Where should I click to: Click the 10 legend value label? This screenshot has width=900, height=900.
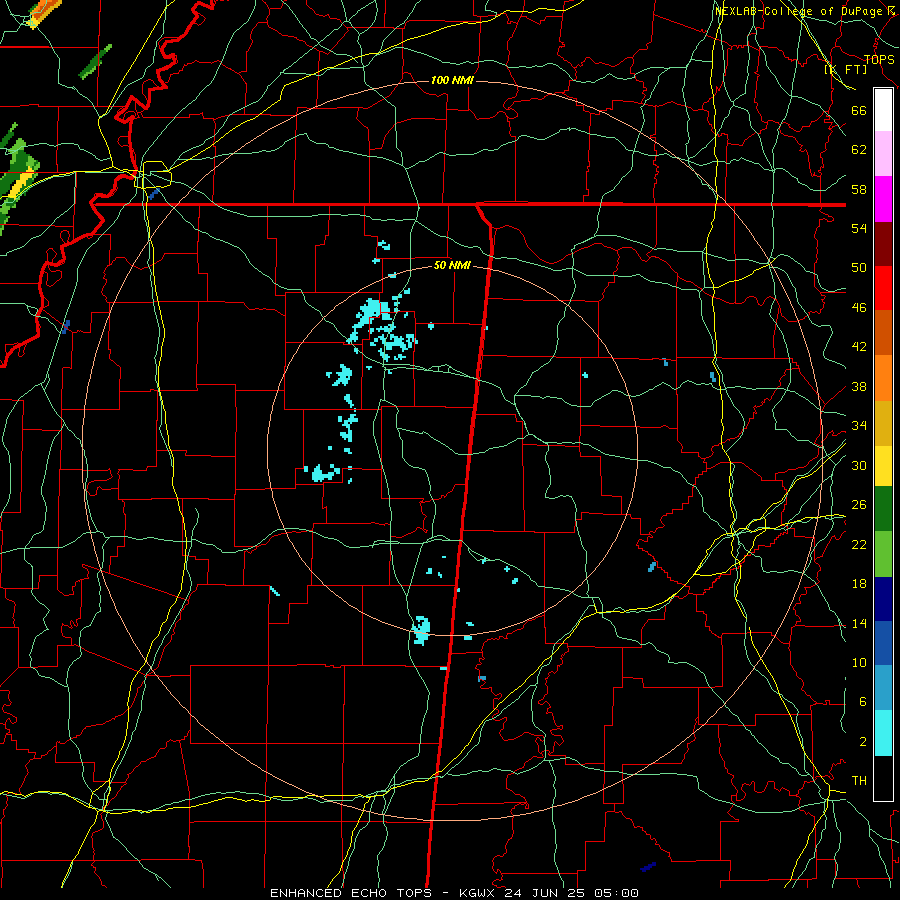(859, 663)
